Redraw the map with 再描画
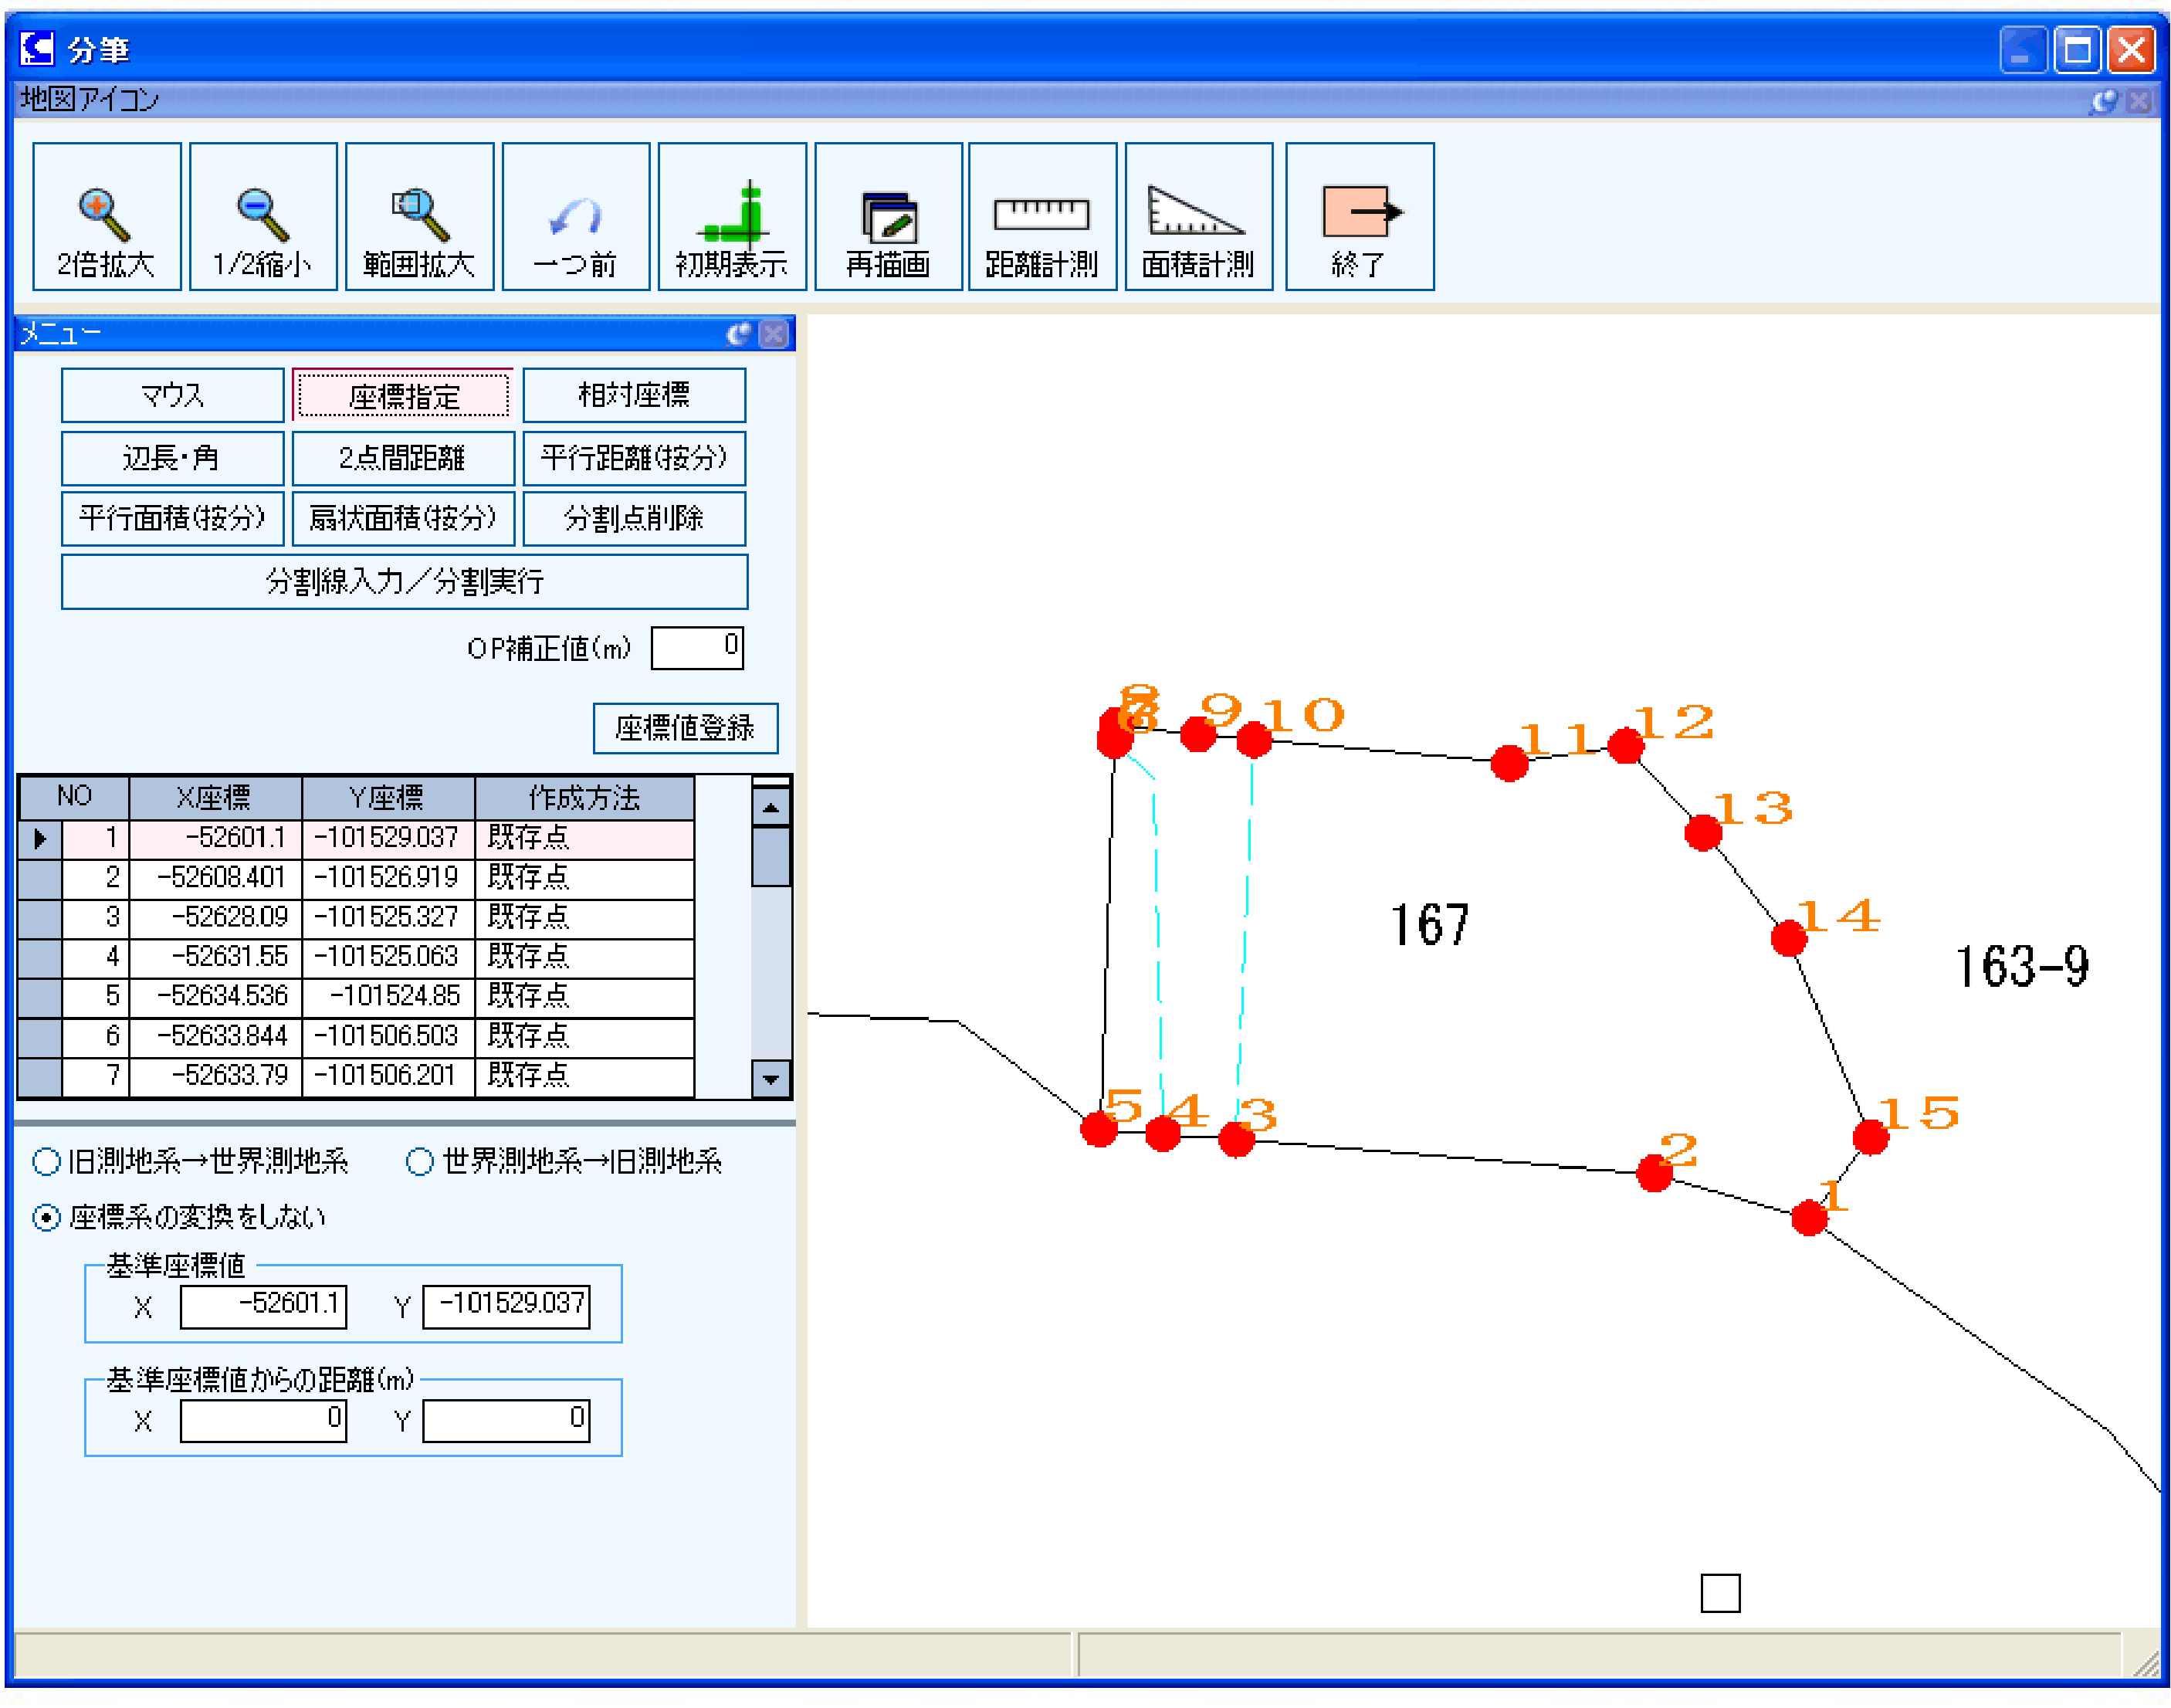 (888, 216)
